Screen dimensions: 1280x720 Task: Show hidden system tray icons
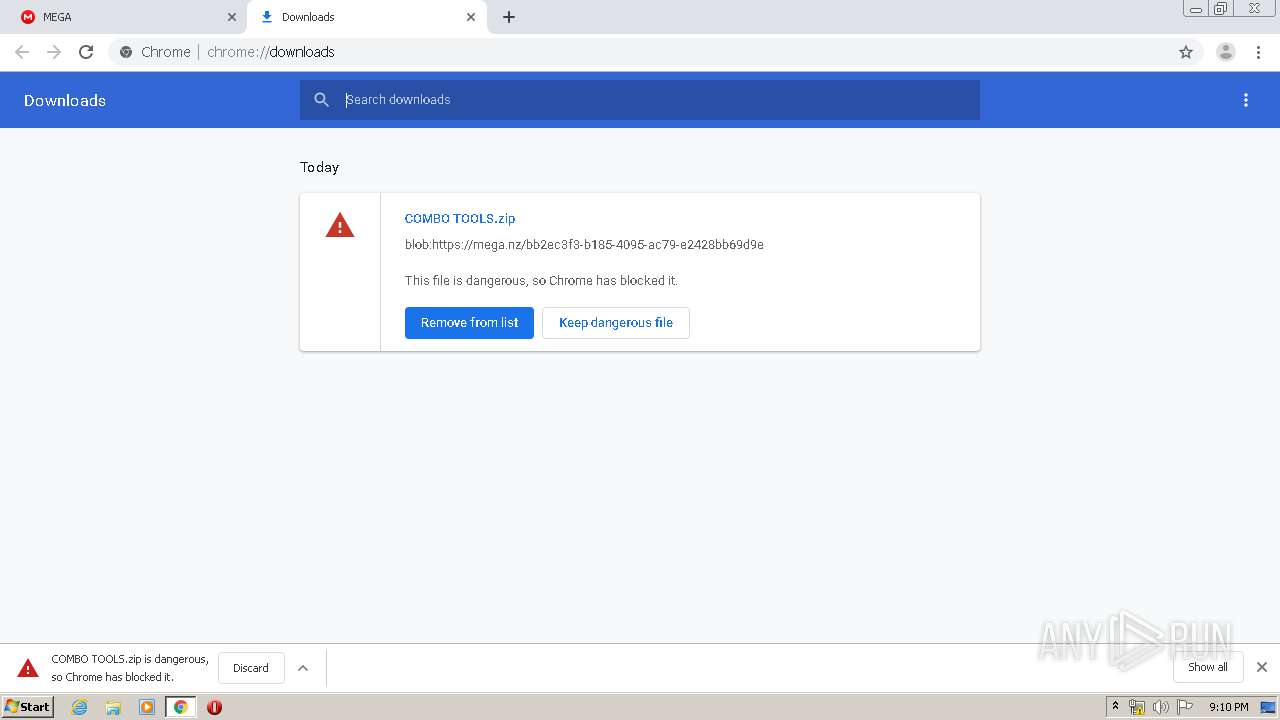tap(1116, 707)
